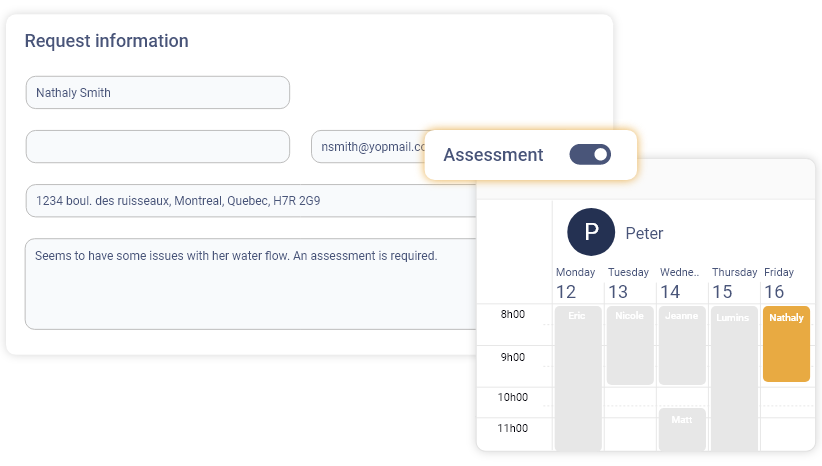Click the Nathaly Smith name field

pos(158,93)
